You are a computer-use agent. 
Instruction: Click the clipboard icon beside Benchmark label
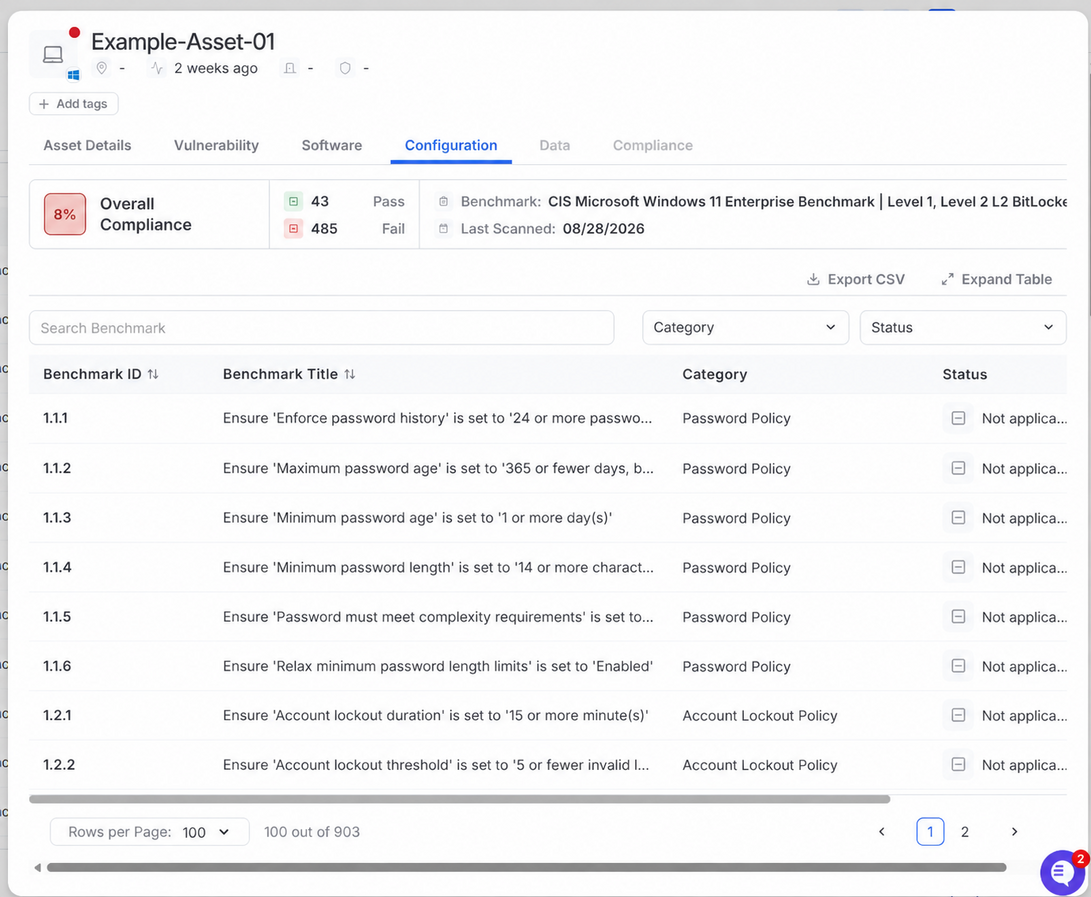[443, 202]
